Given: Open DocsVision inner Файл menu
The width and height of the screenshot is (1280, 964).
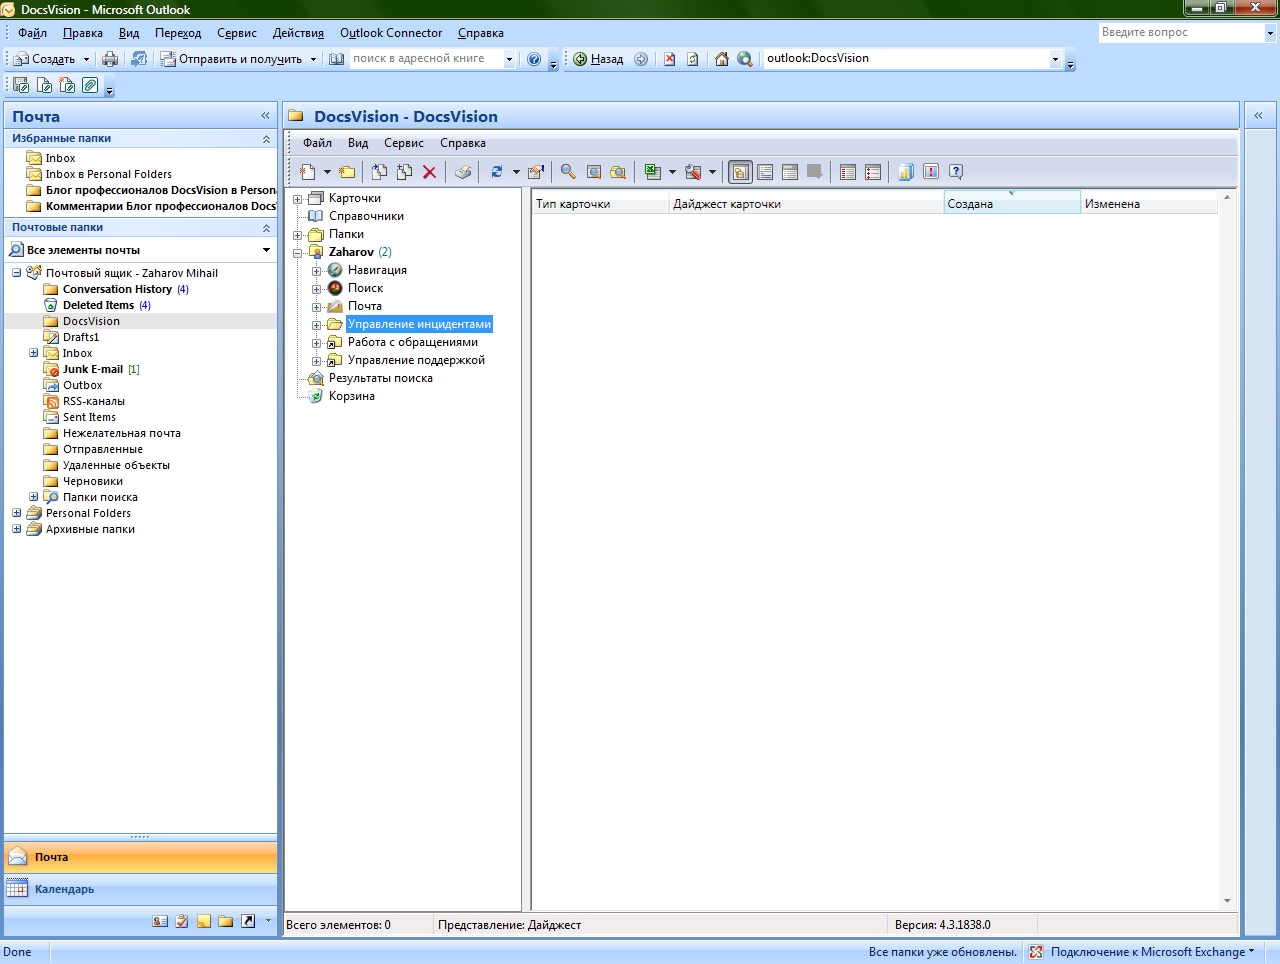Looking at the screenshot, I should 317,143.
